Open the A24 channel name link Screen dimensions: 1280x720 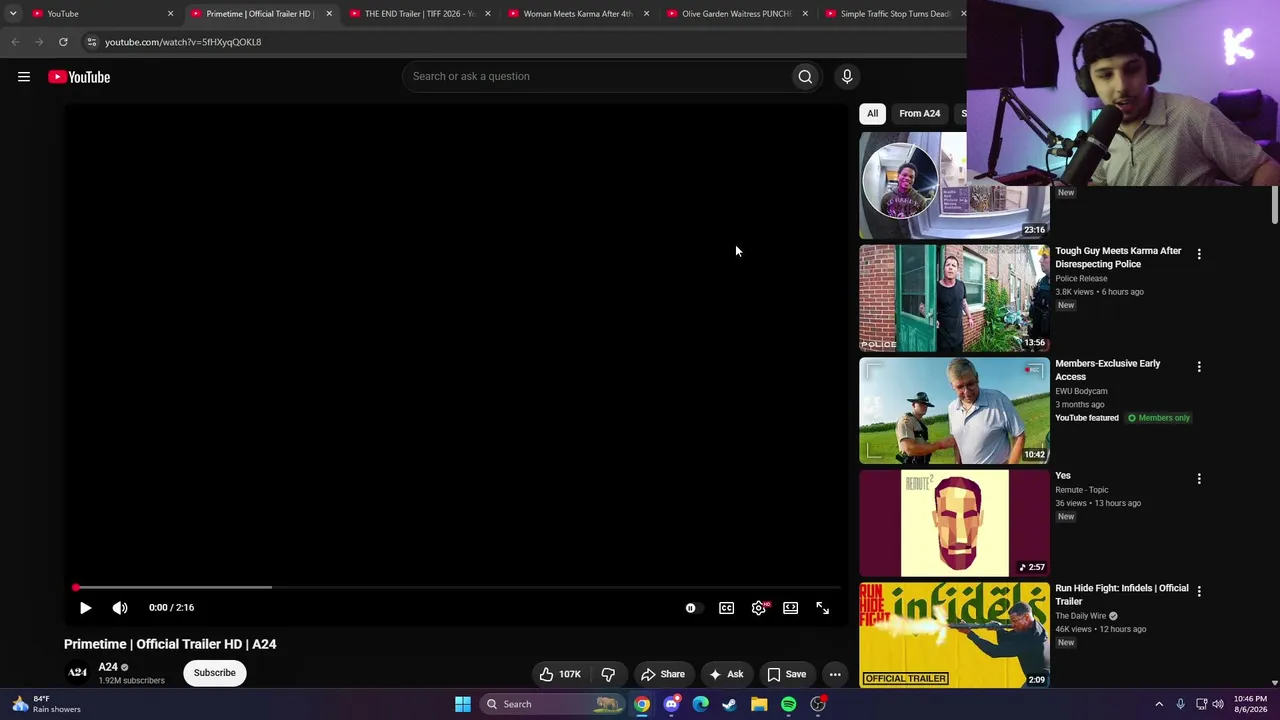pos(108,667)
